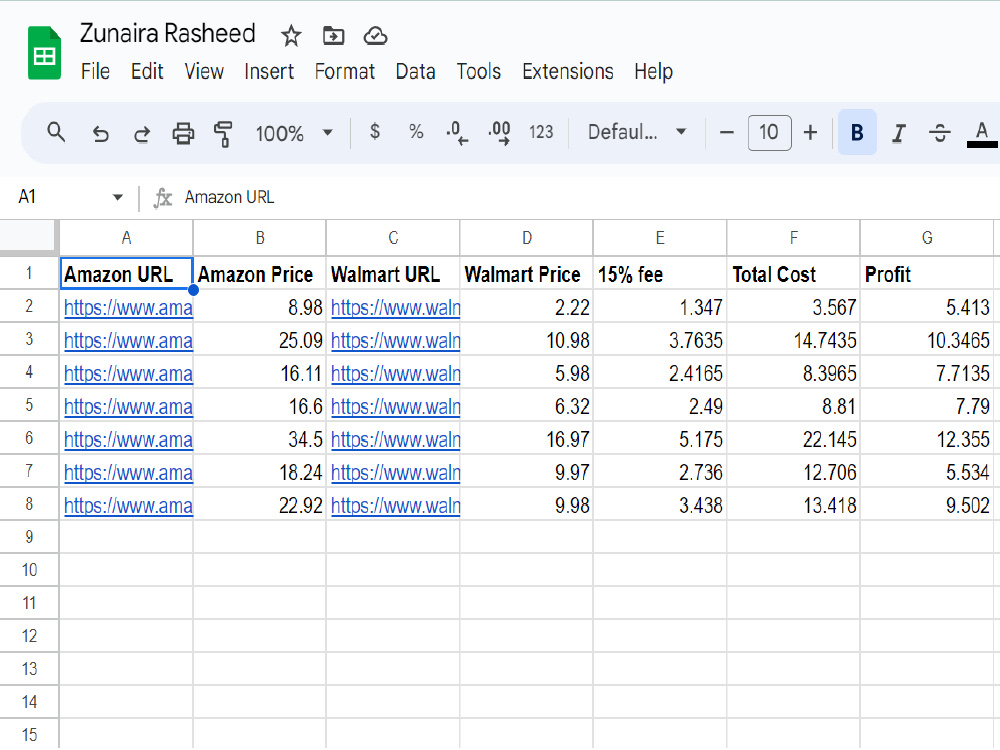Activate the paint format tool
Image resolution: width=1000 pixels, height=750 pixels.
point(223,133)
